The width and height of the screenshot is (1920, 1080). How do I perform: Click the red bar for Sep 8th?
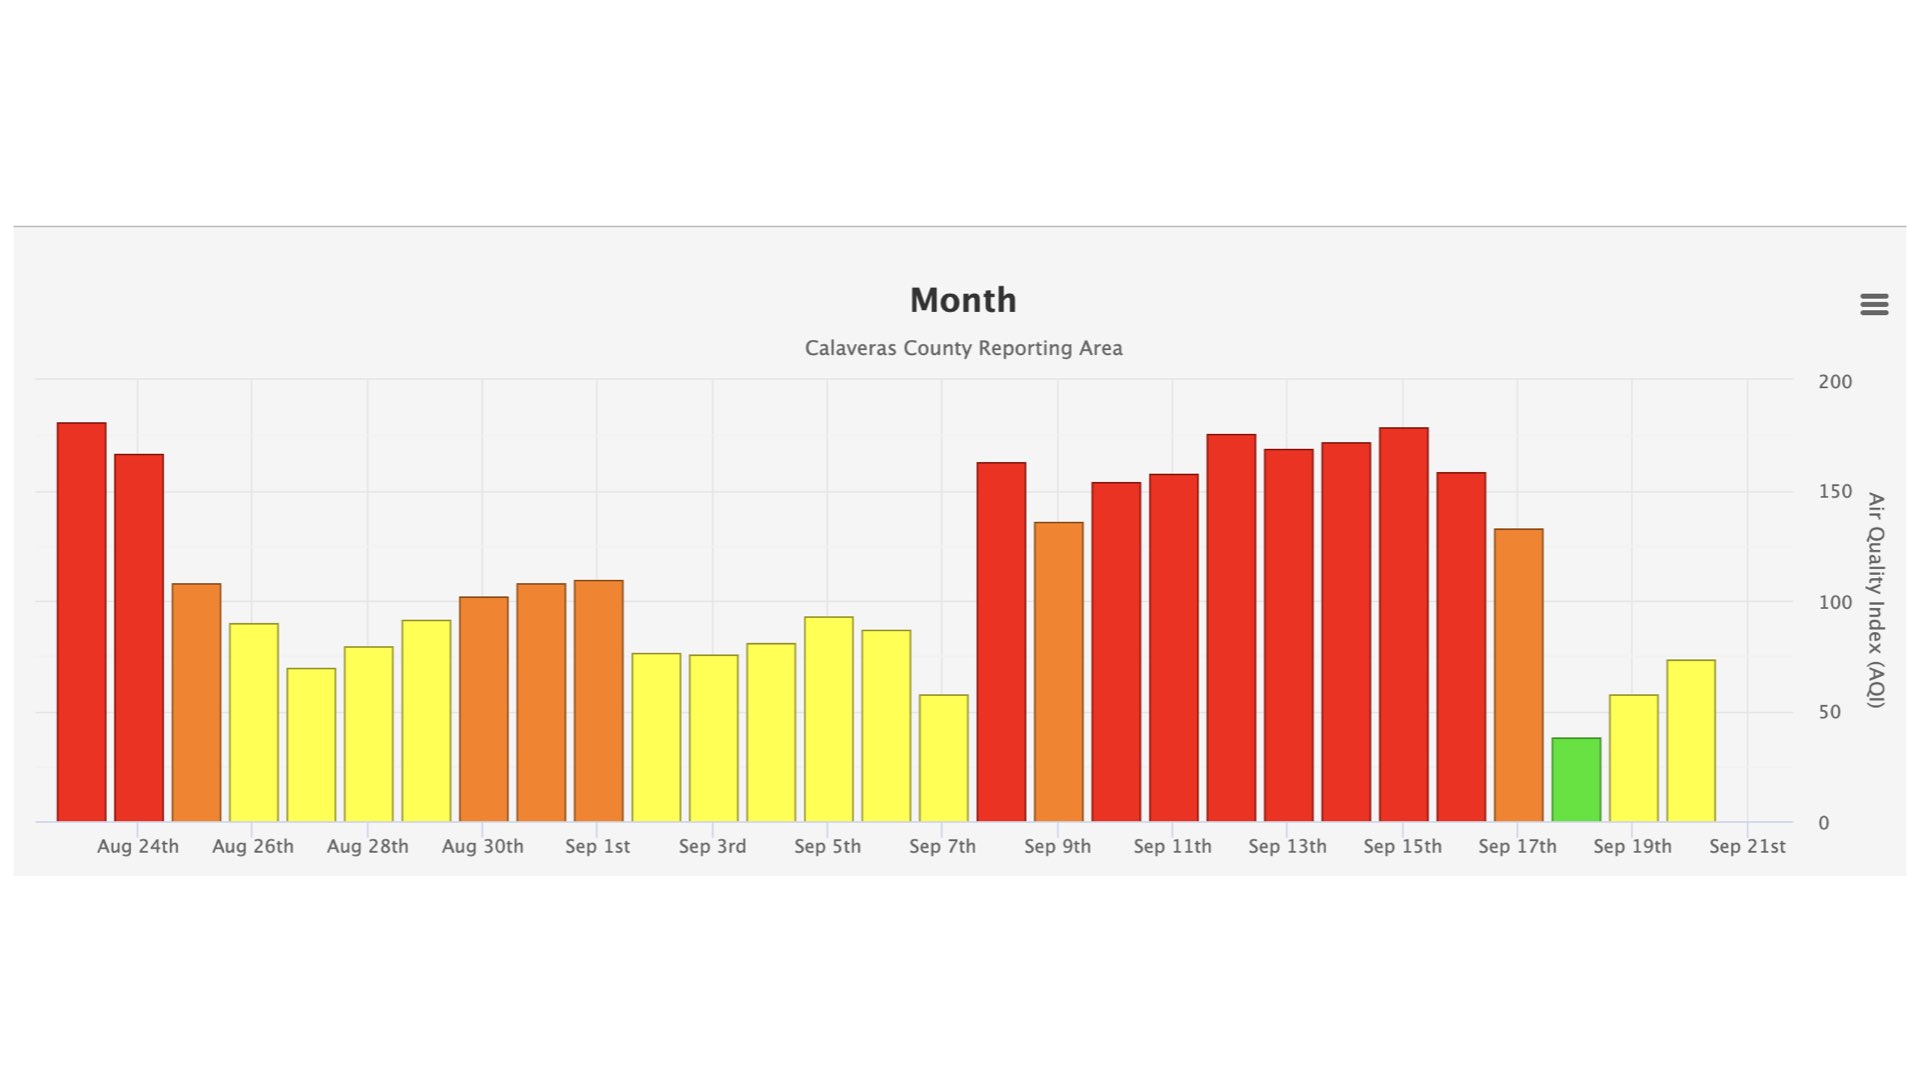tap(1001, 642)
